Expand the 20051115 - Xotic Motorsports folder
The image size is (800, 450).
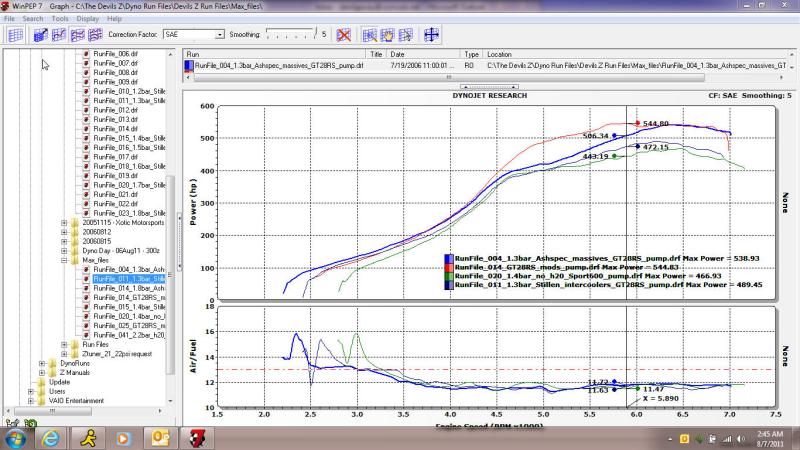pos(64,223)
